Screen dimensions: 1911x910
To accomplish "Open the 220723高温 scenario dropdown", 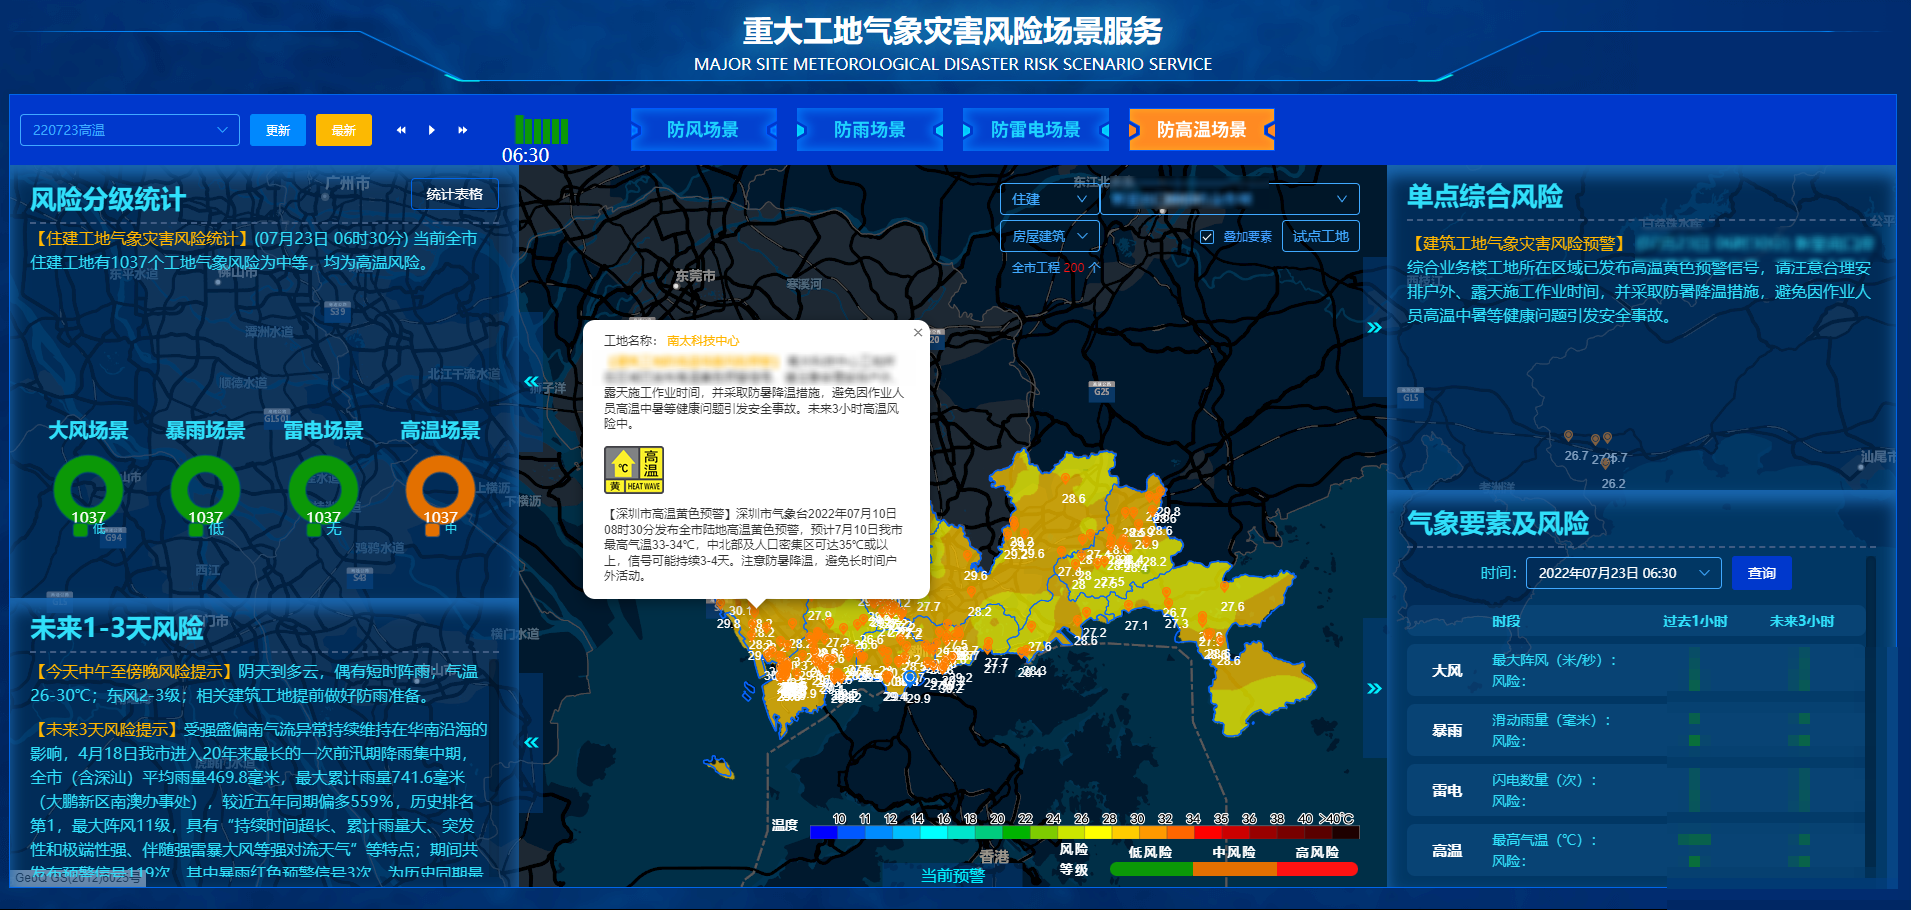I will (x=130, y=130).
